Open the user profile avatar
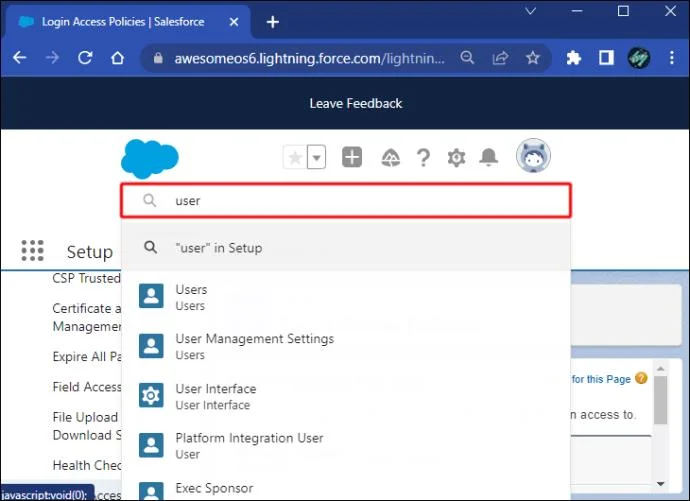690x501 pixels. click(x=533, y=156)
